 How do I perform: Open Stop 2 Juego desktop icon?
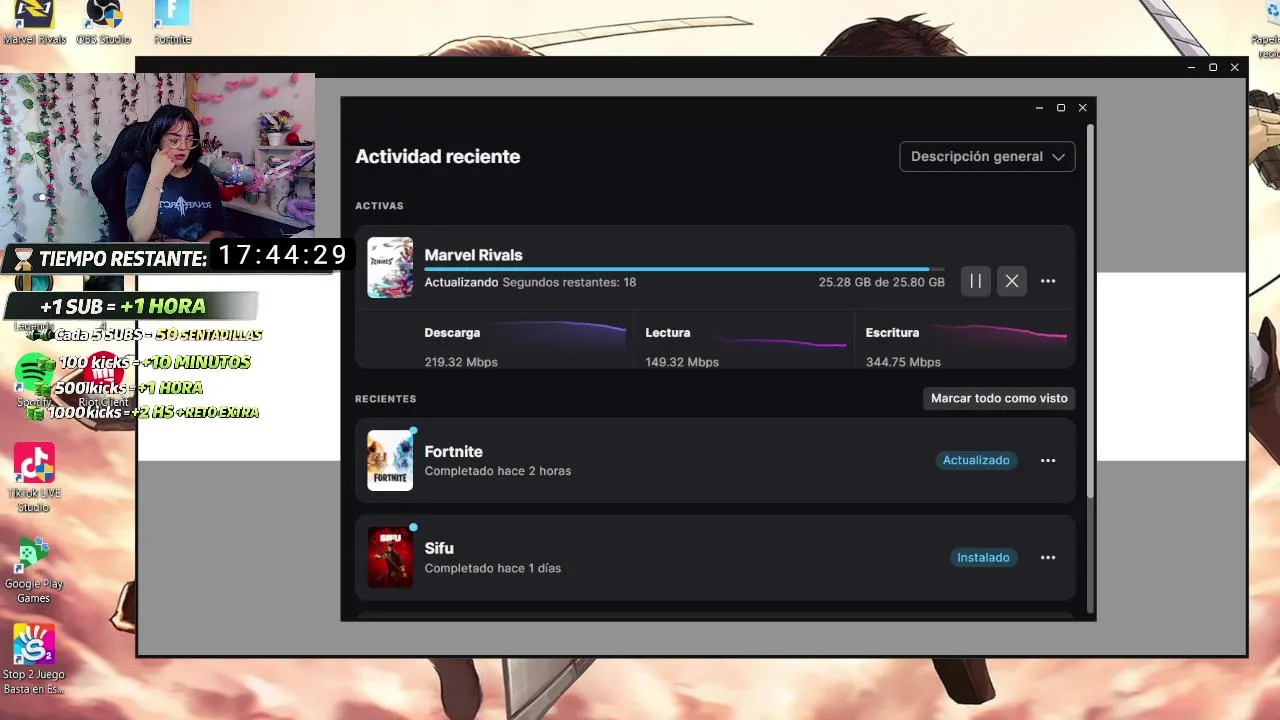(x=33, y=659)
